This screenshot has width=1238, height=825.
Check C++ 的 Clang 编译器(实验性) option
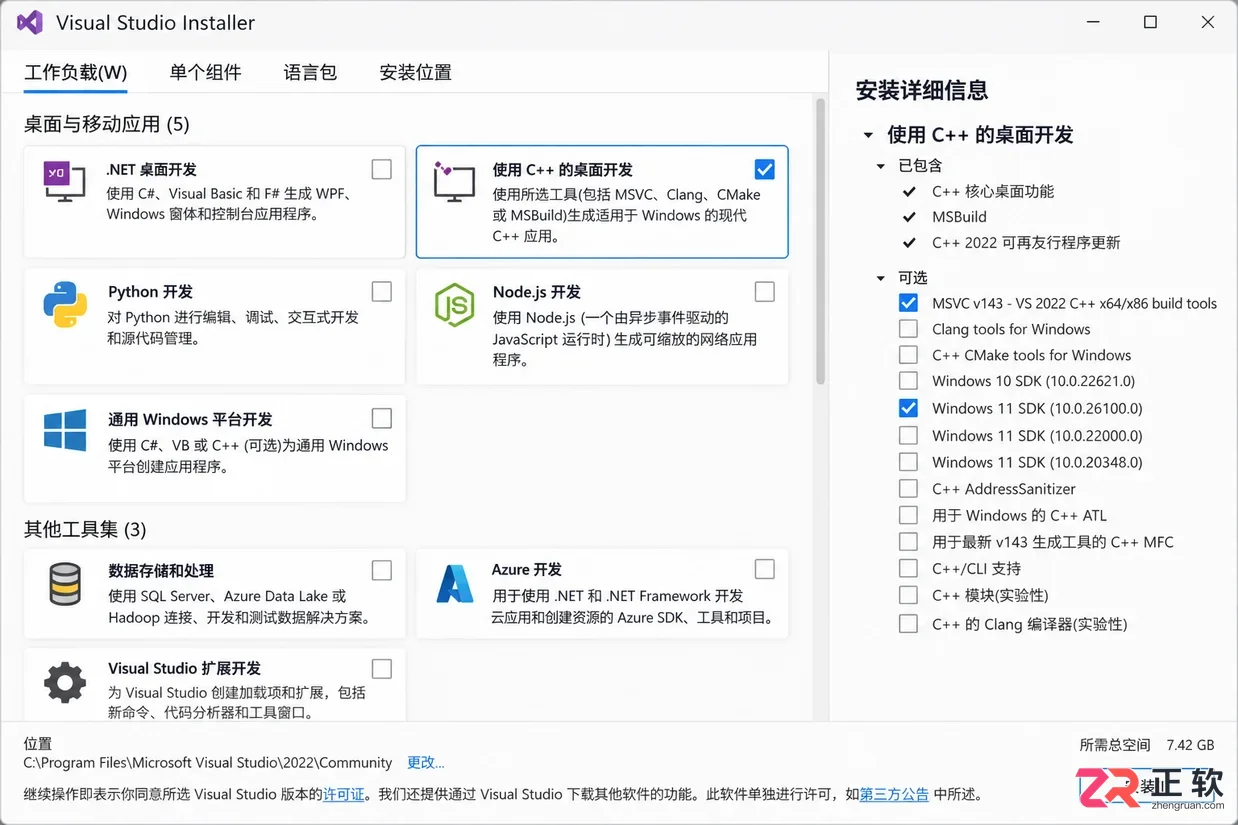[908, 624]
